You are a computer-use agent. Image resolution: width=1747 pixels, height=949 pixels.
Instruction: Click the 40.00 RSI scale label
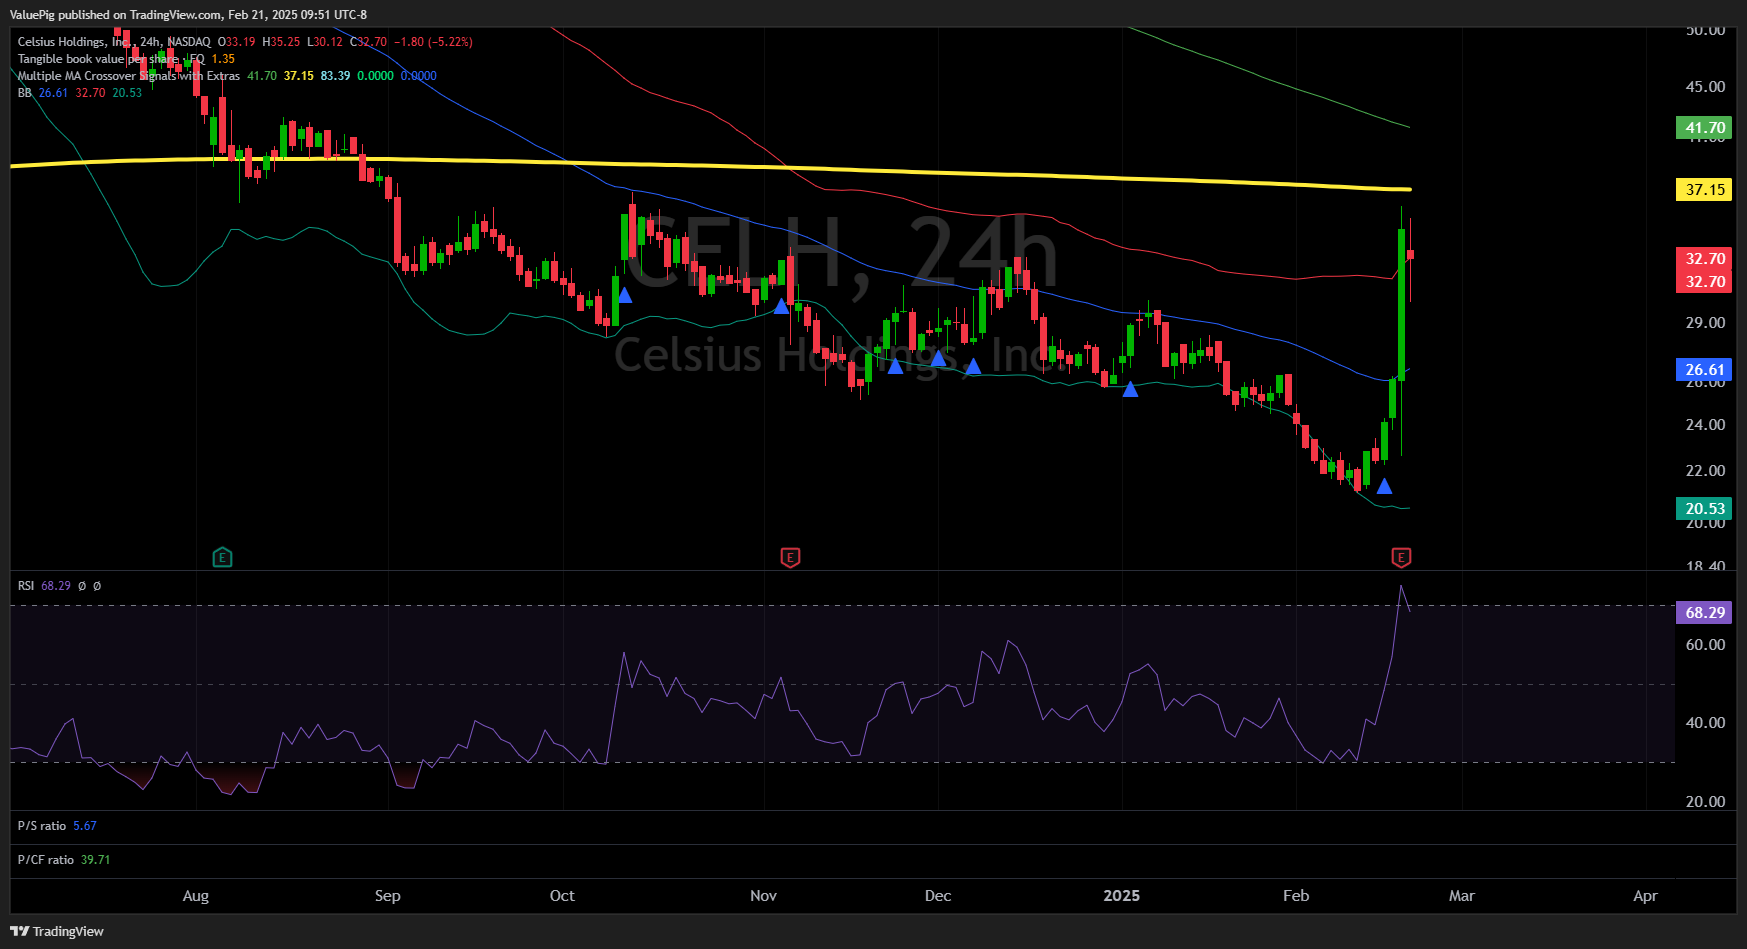click(1705, 723)
